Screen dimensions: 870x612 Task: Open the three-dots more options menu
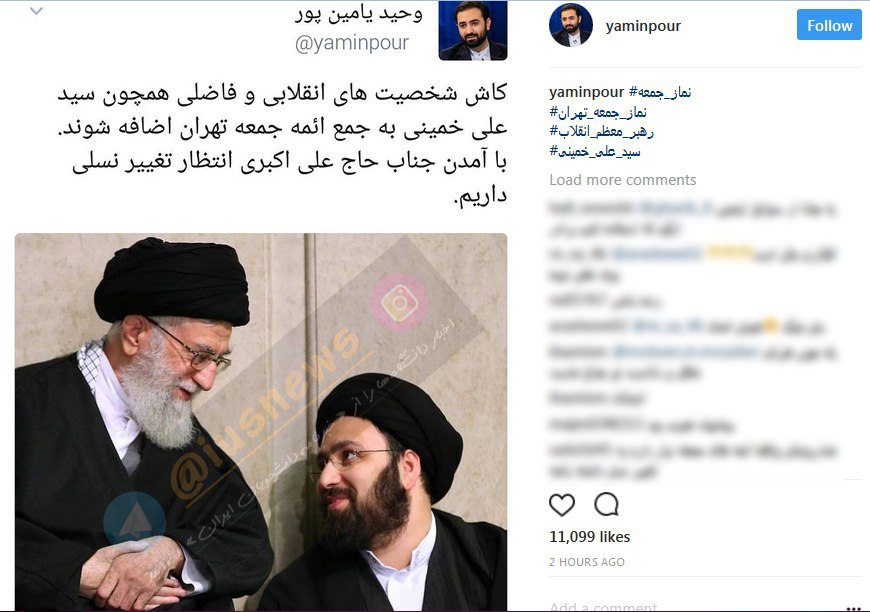(x=854, y=608)
